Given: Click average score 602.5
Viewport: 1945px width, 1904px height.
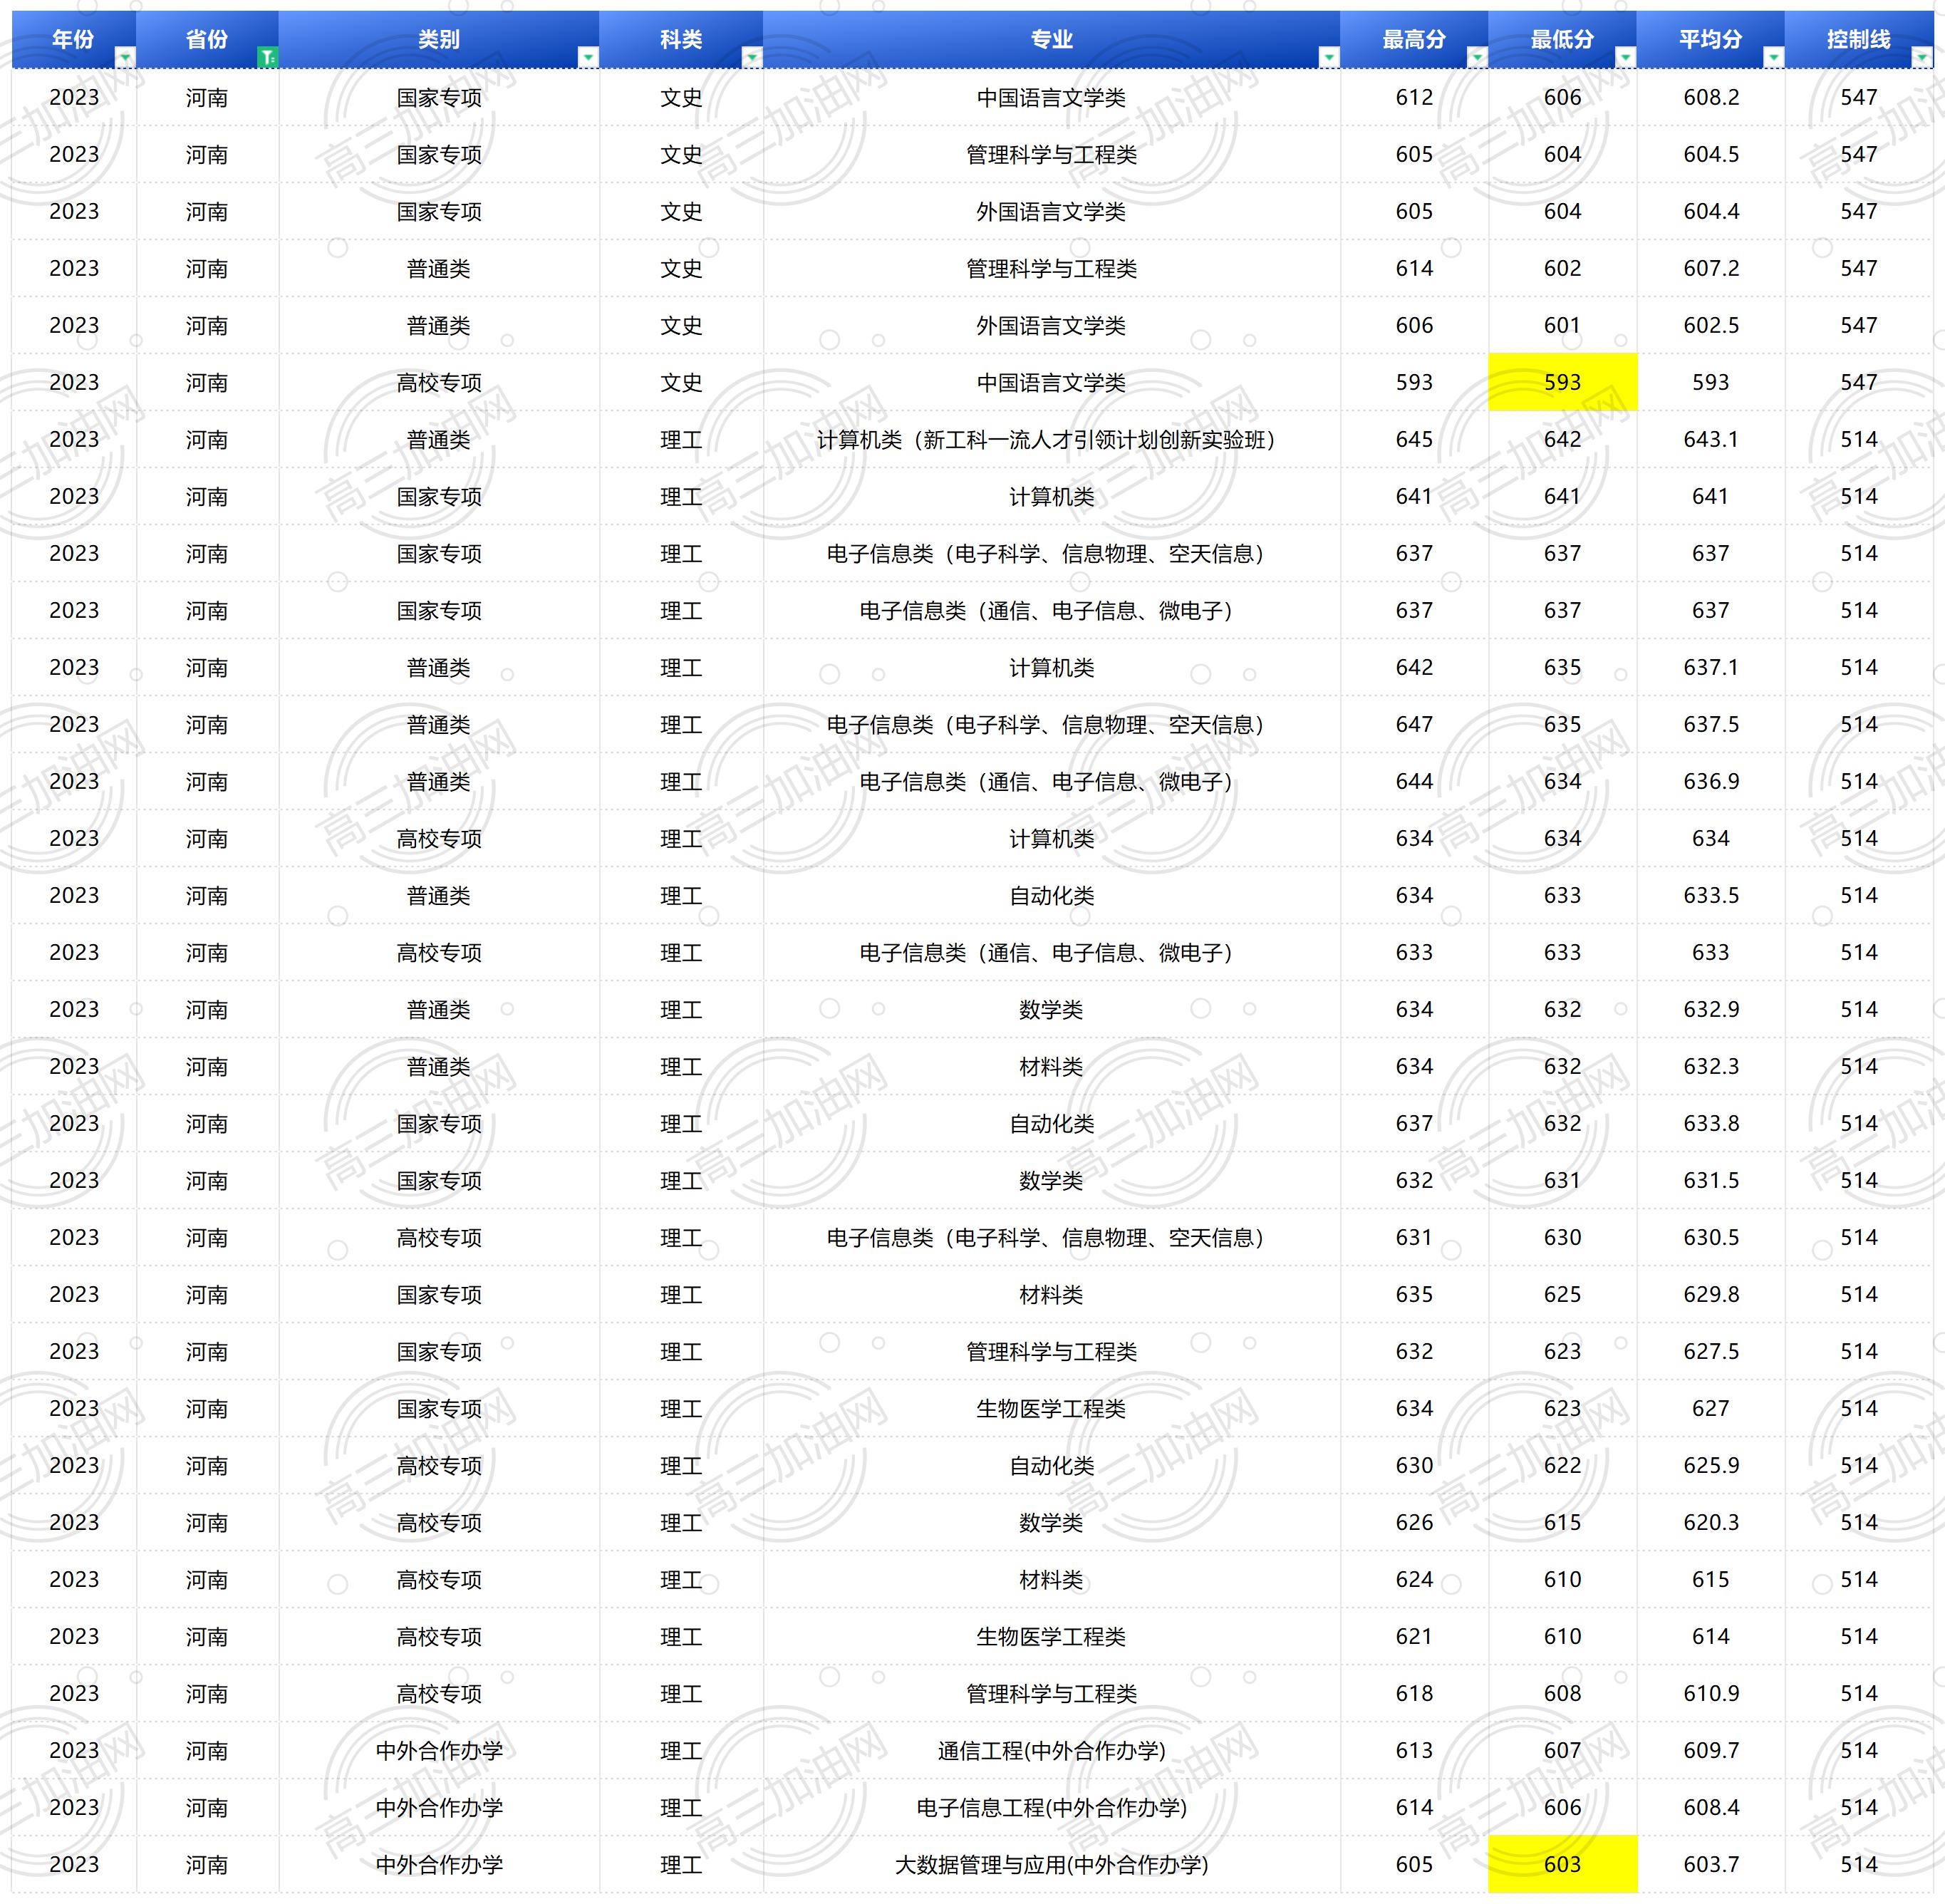Looking at the screenshot, I should [x=1710, y=325].
